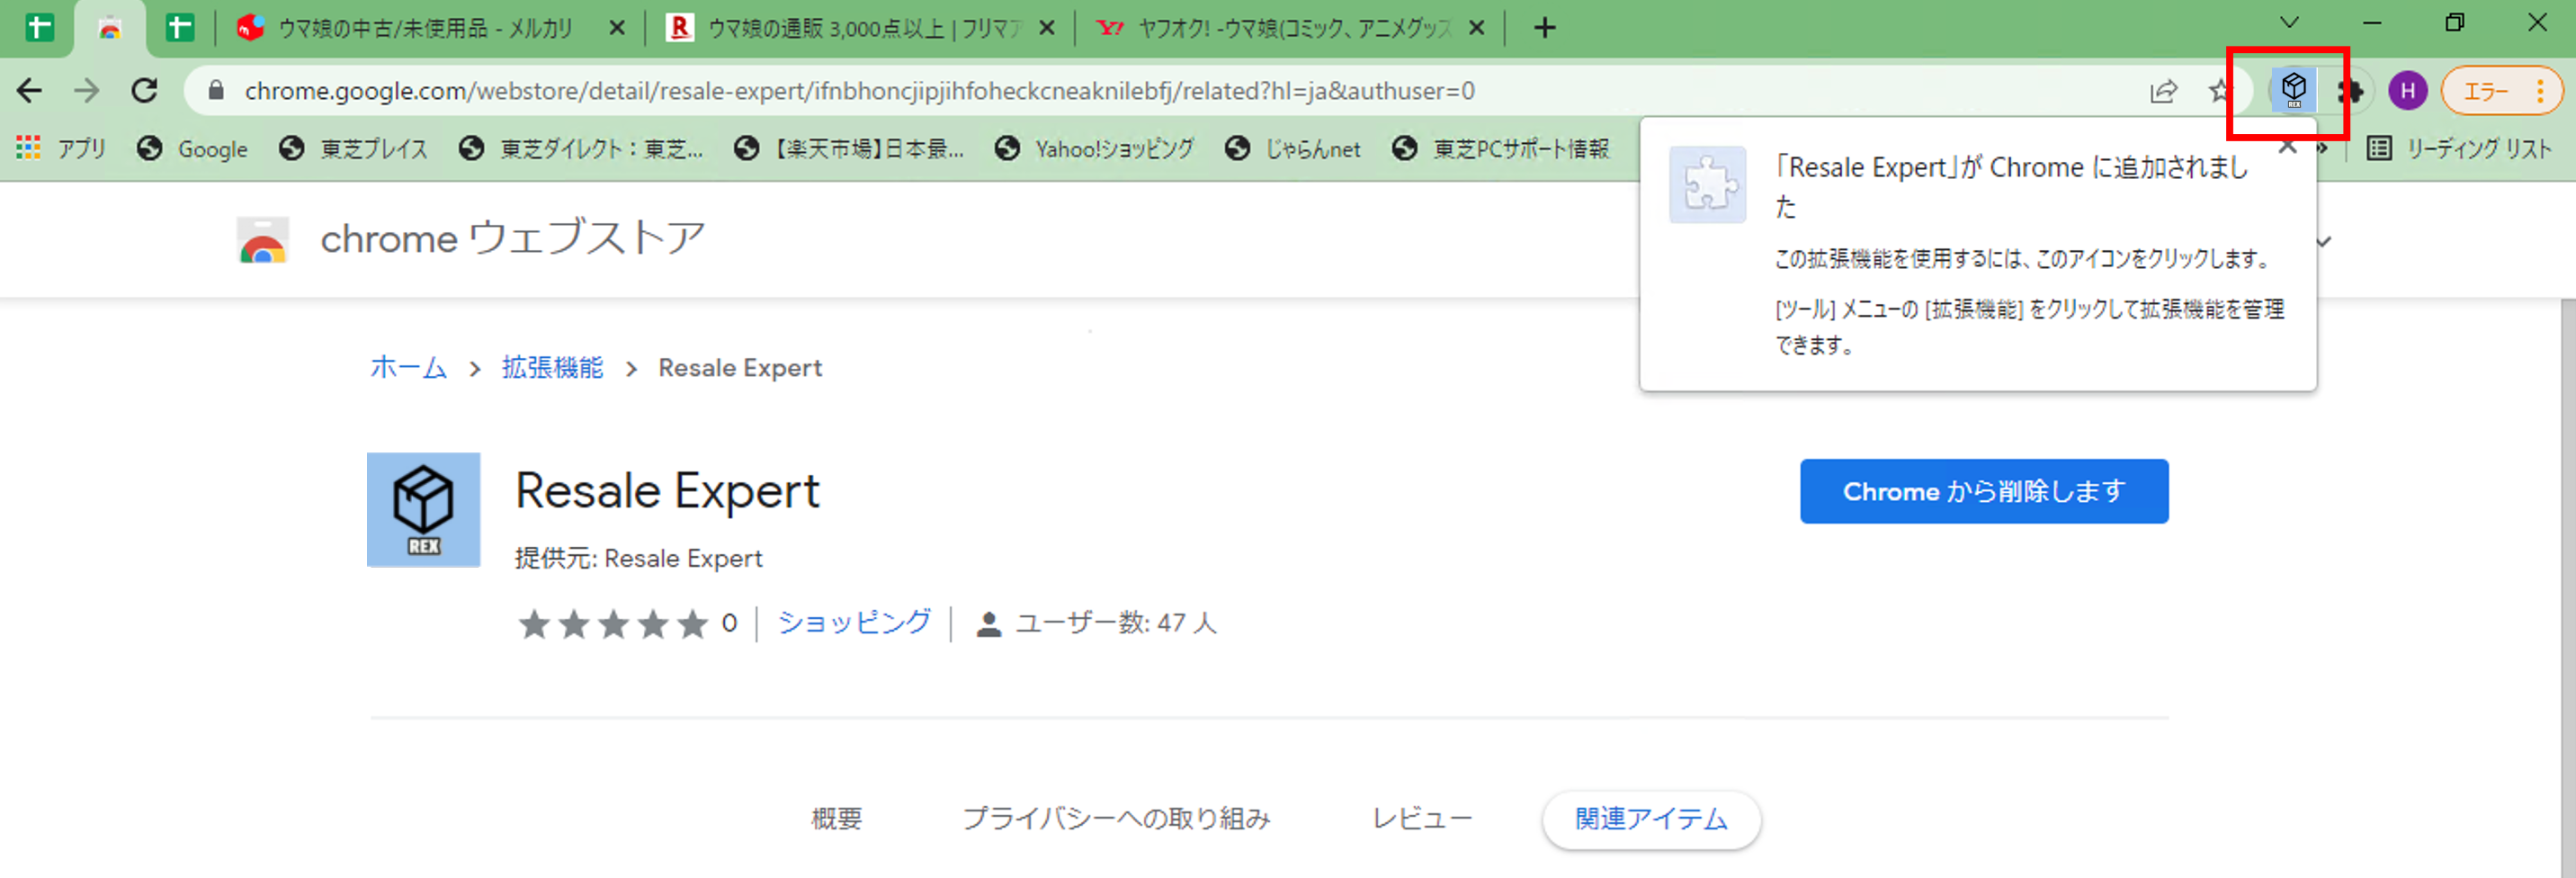Viewport: 2576px width, 878px height.
Task: Select the active Chrome Web Store tab
Action: coord(110,28)
